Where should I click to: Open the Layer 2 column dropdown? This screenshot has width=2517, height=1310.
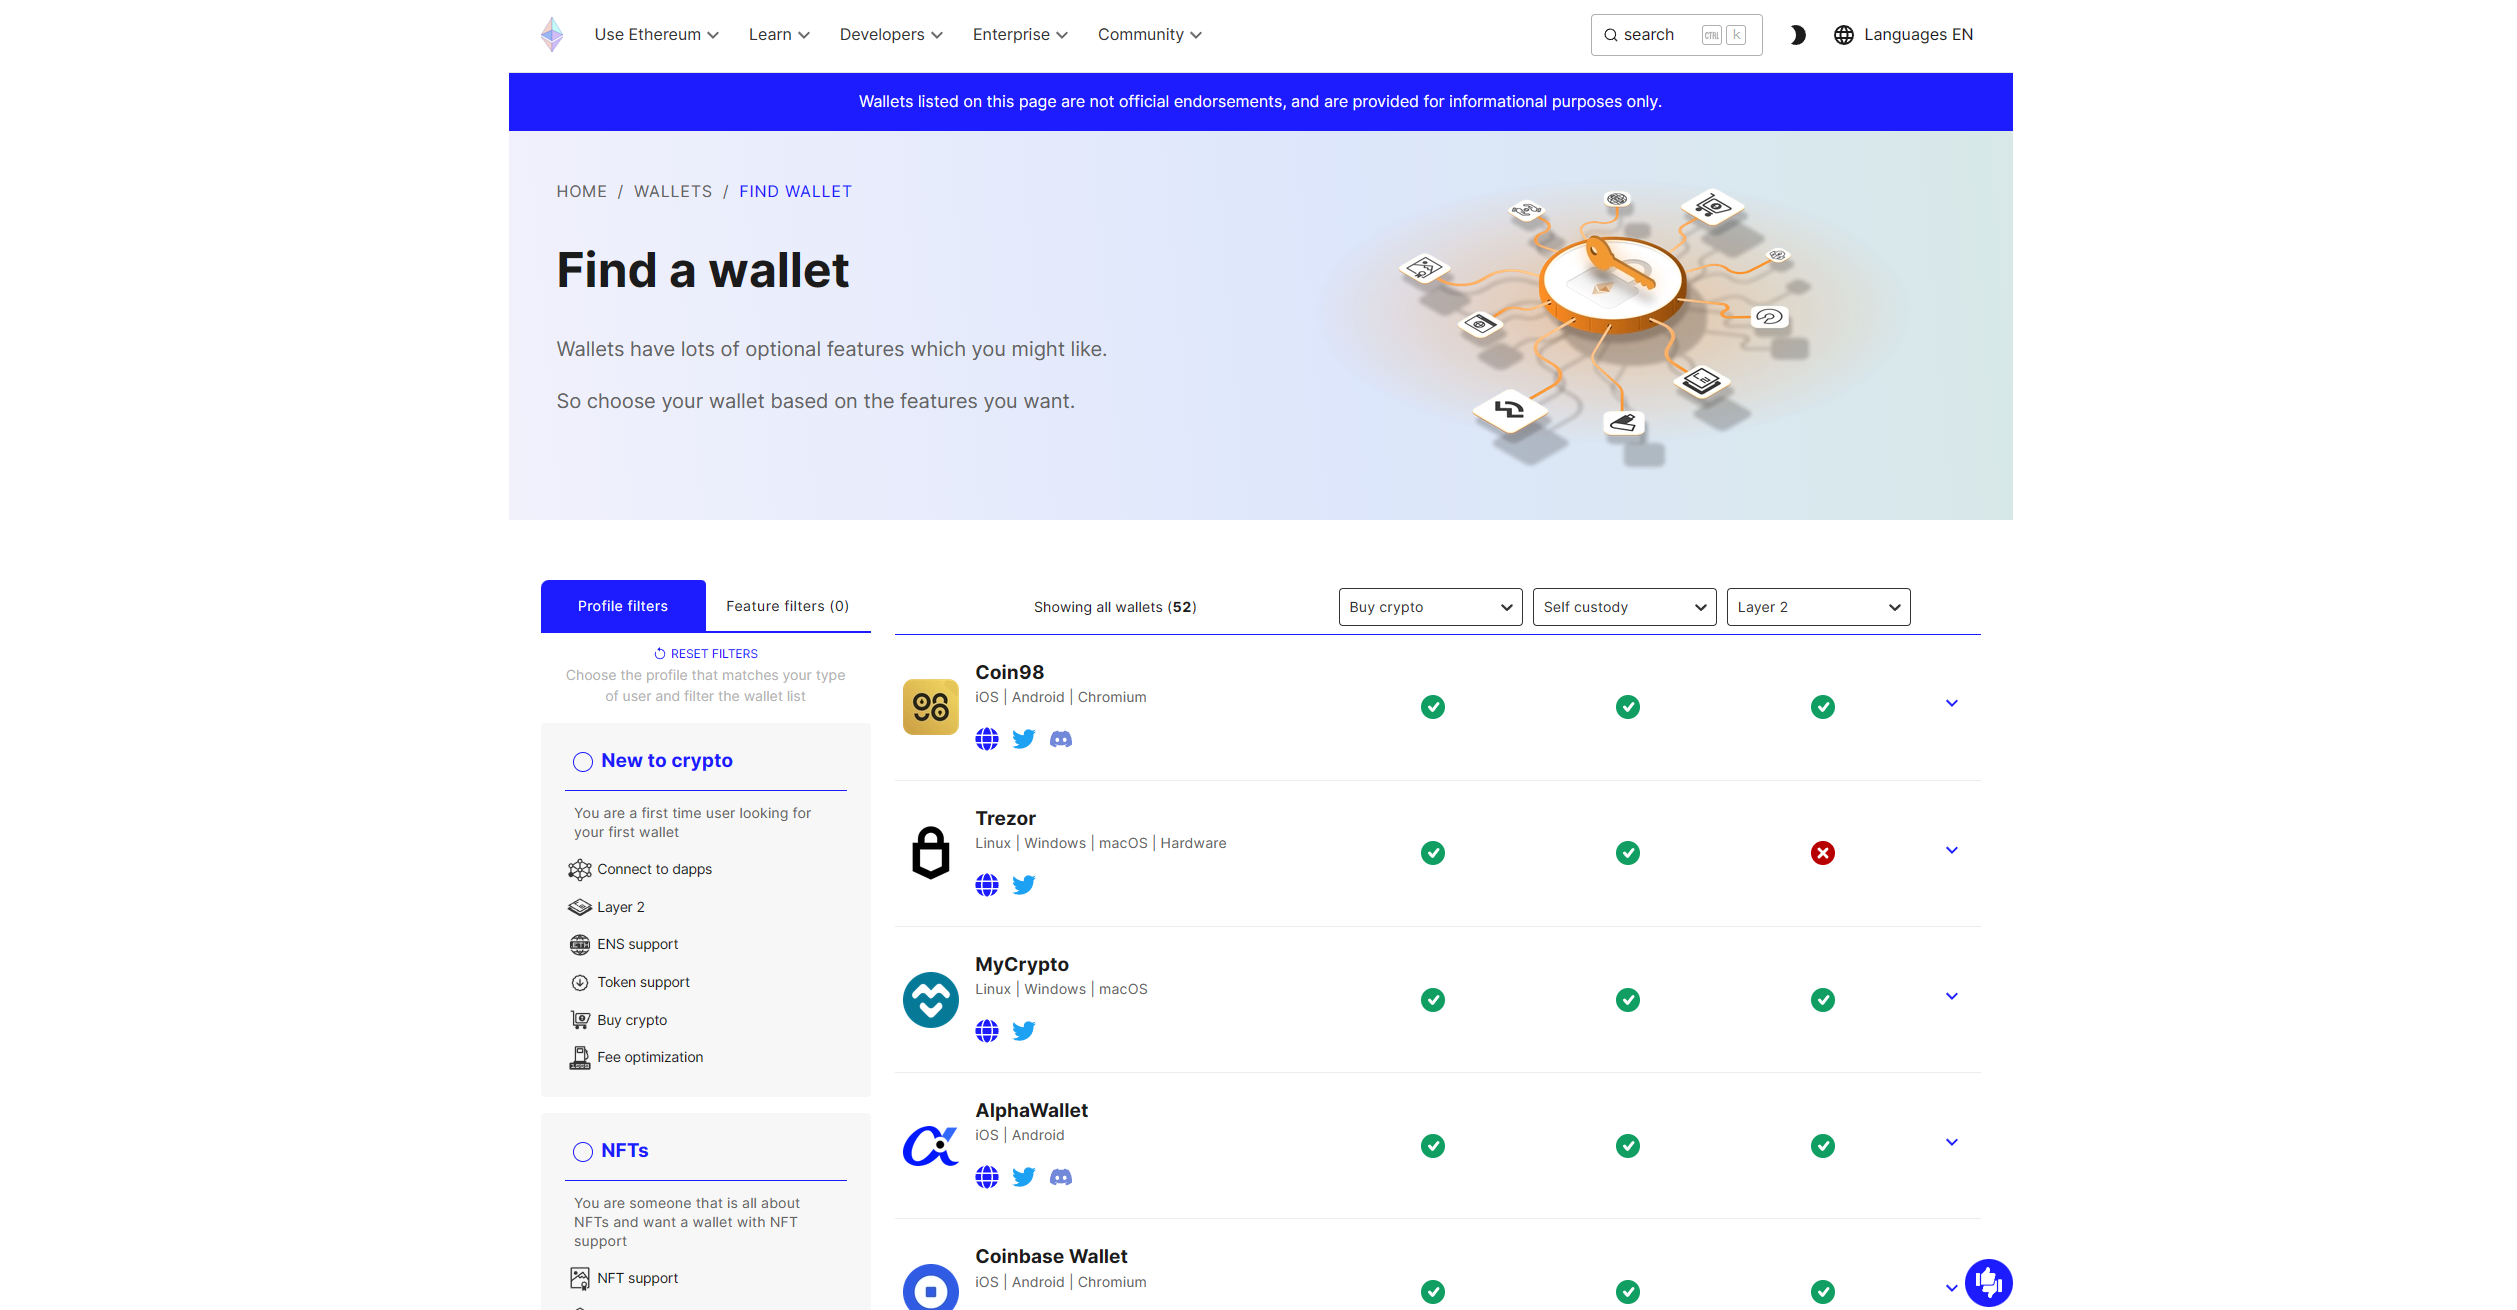click(1817, 607)
